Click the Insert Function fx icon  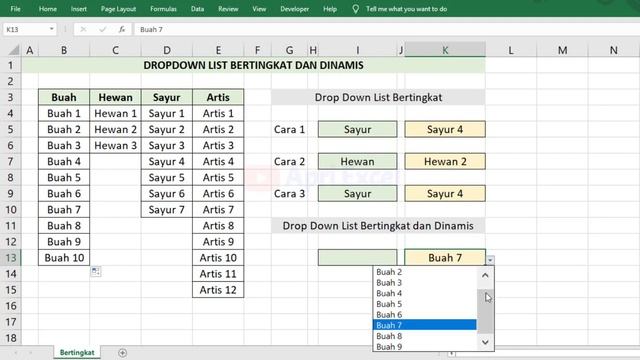[x=122, y=29]
